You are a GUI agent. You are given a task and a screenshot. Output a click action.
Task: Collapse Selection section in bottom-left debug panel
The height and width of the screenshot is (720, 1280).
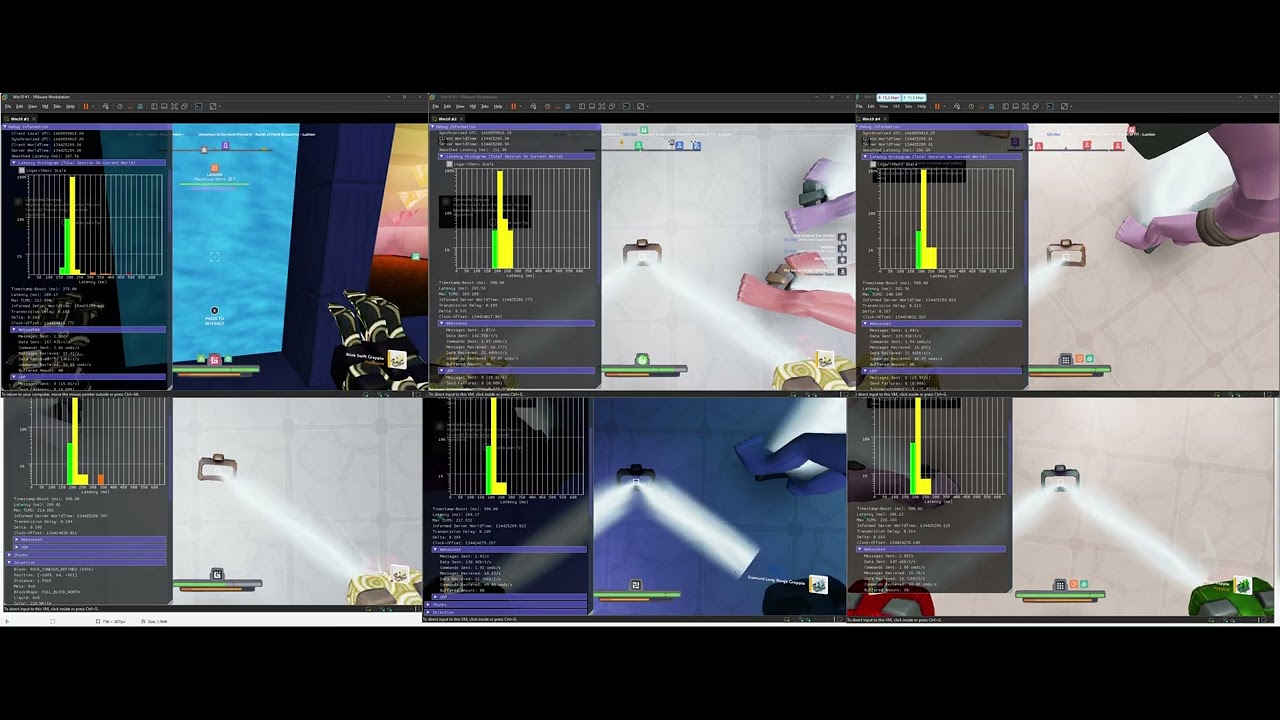[x=86, y=562]
